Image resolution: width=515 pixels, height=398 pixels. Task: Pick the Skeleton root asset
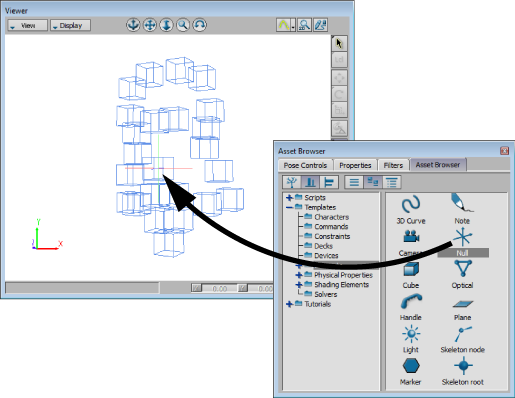pos(463,366)
